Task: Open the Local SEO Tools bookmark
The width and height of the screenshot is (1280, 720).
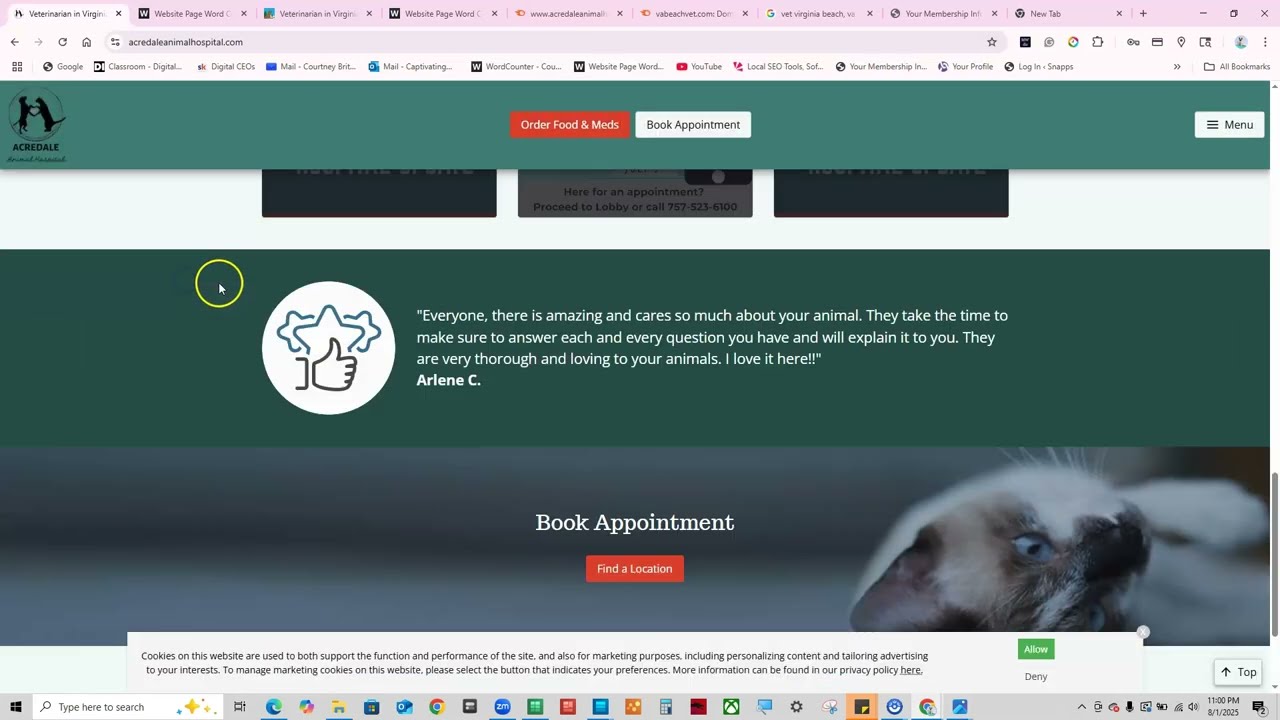Action: pos(778,67)
